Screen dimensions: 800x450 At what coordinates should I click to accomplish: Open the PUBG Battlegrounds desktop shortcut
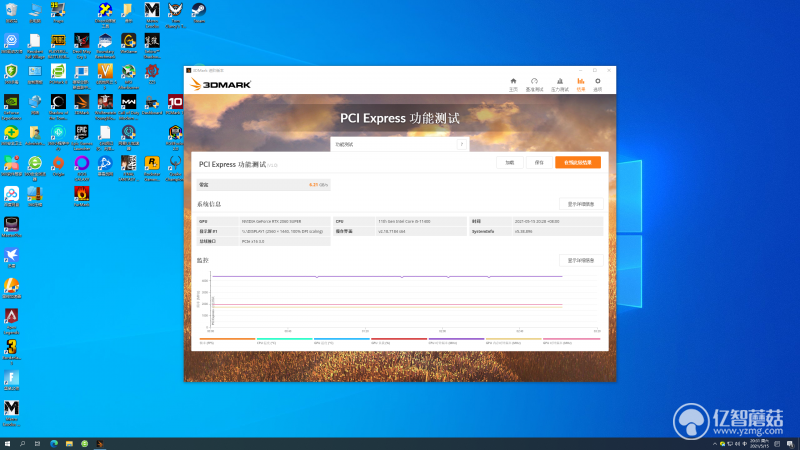click(x=58, y=46)
